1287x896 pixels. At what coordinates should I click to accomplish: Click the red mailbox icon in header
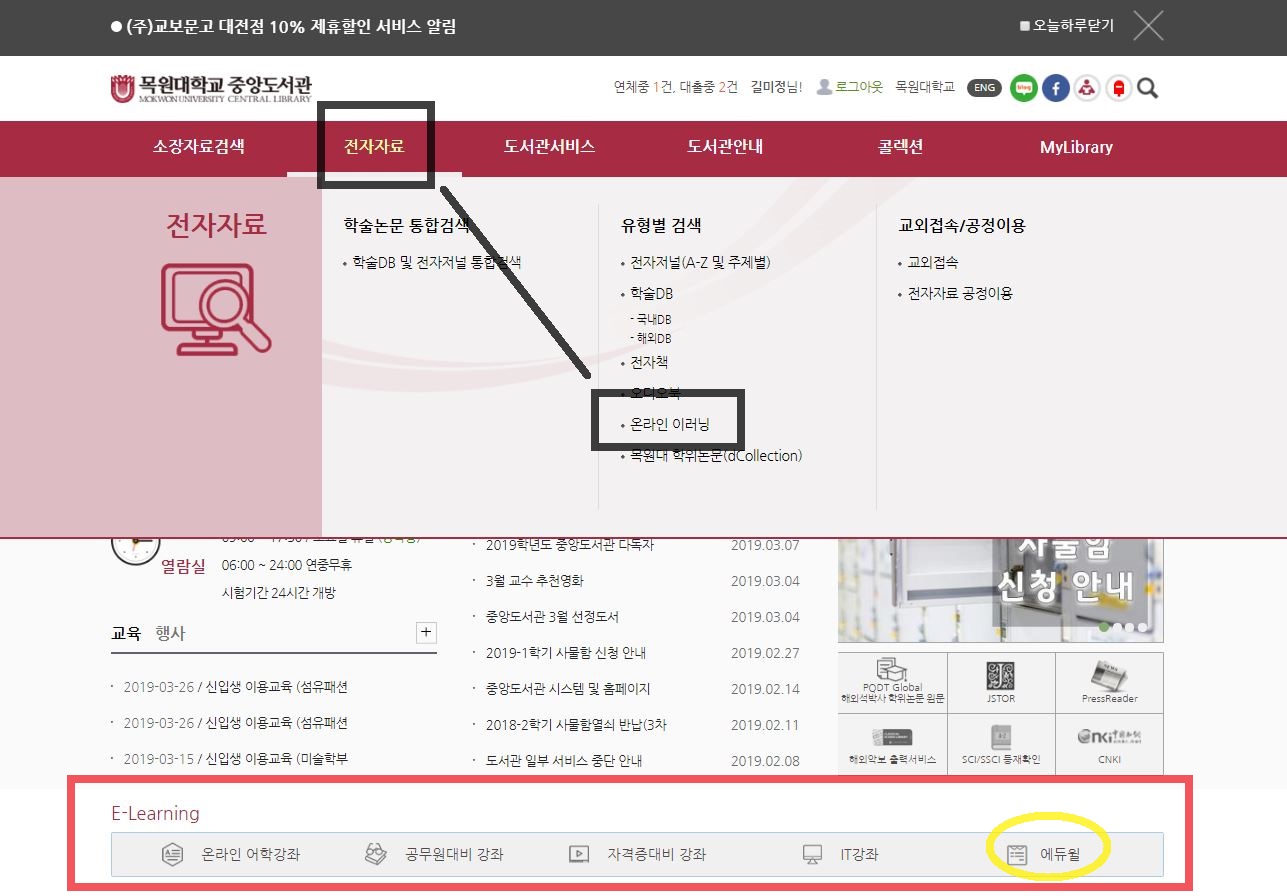pyautogui.click(x=1118, y=88)
